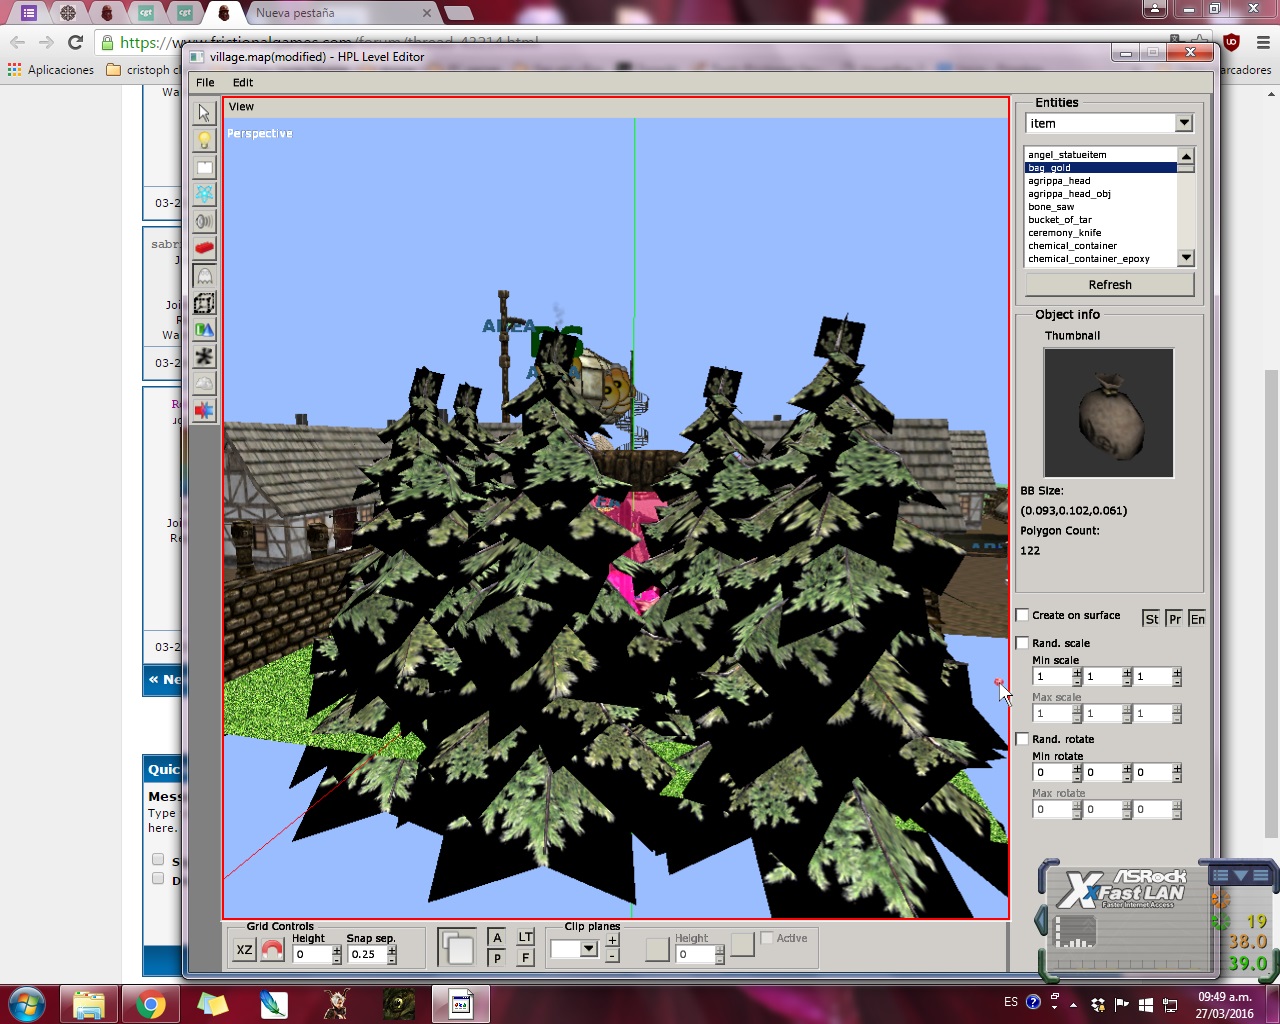Click entity list scroll-up arrow

tap(1186, 155)
